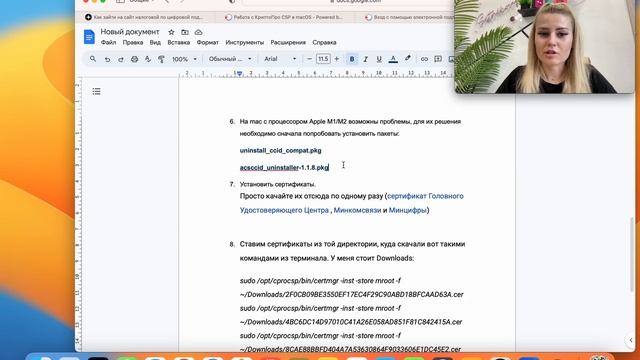The height and width of the screenshot is (360, 640).
Task: Toggle italic formatting
Action: 365,59
